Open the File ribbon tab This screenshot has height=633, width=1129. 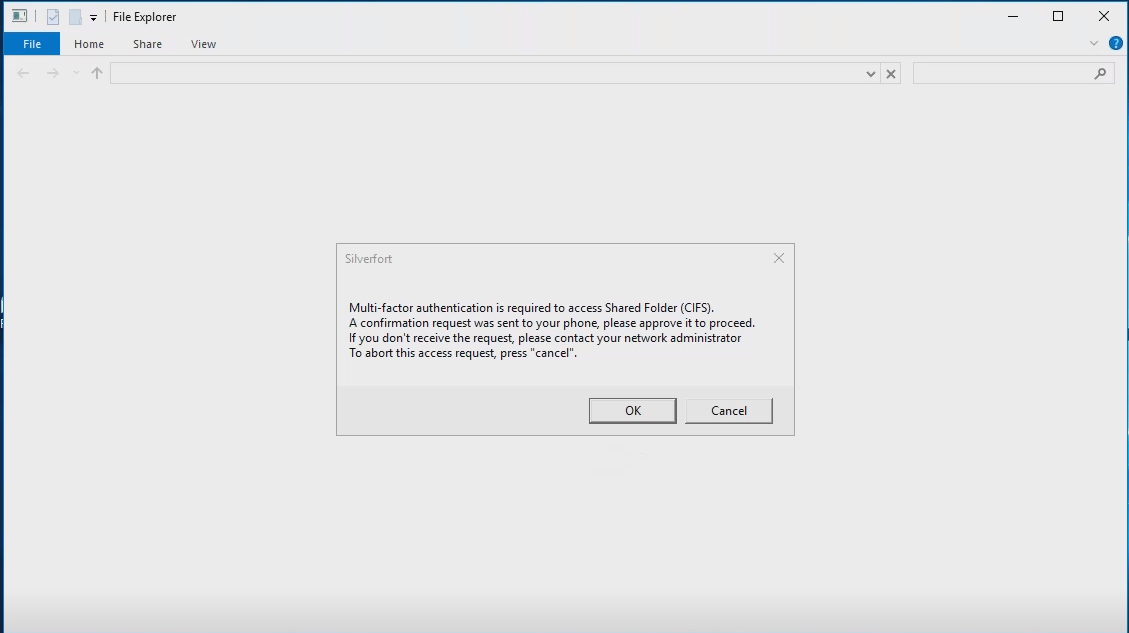pos(32,44)
